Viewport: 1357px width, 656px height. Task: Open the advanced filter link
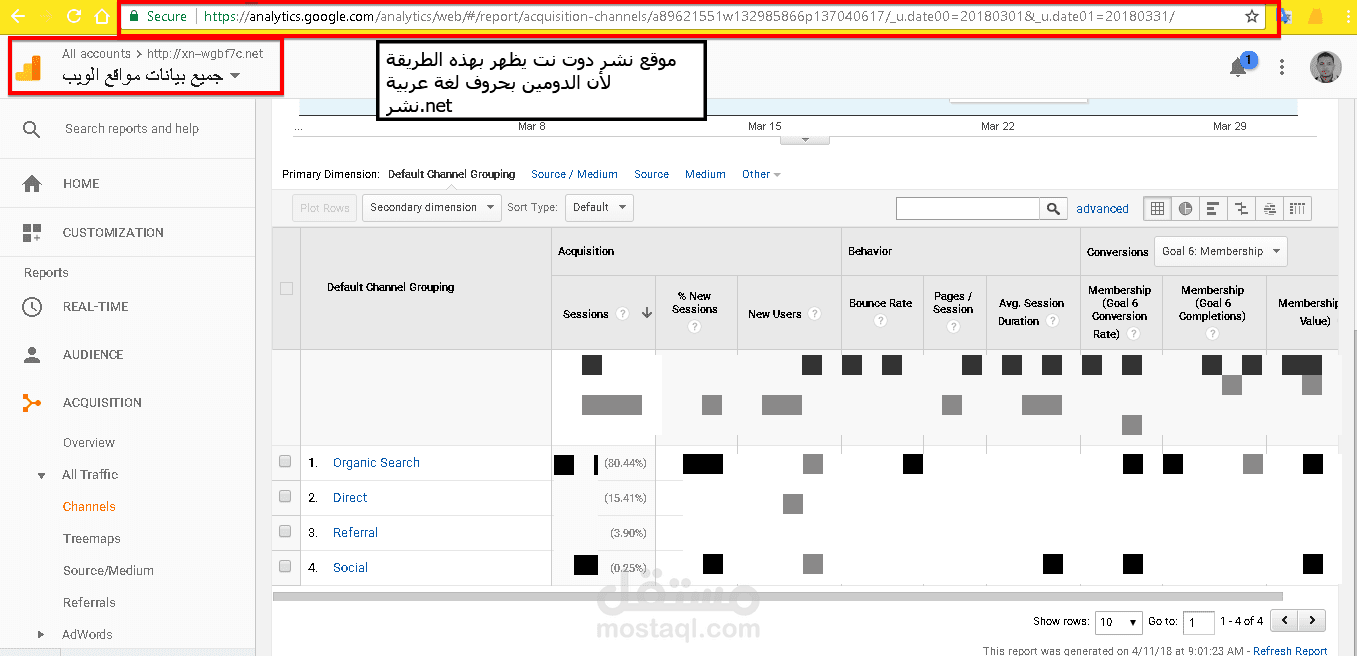pyautogui.click(x=1102, y=209)
